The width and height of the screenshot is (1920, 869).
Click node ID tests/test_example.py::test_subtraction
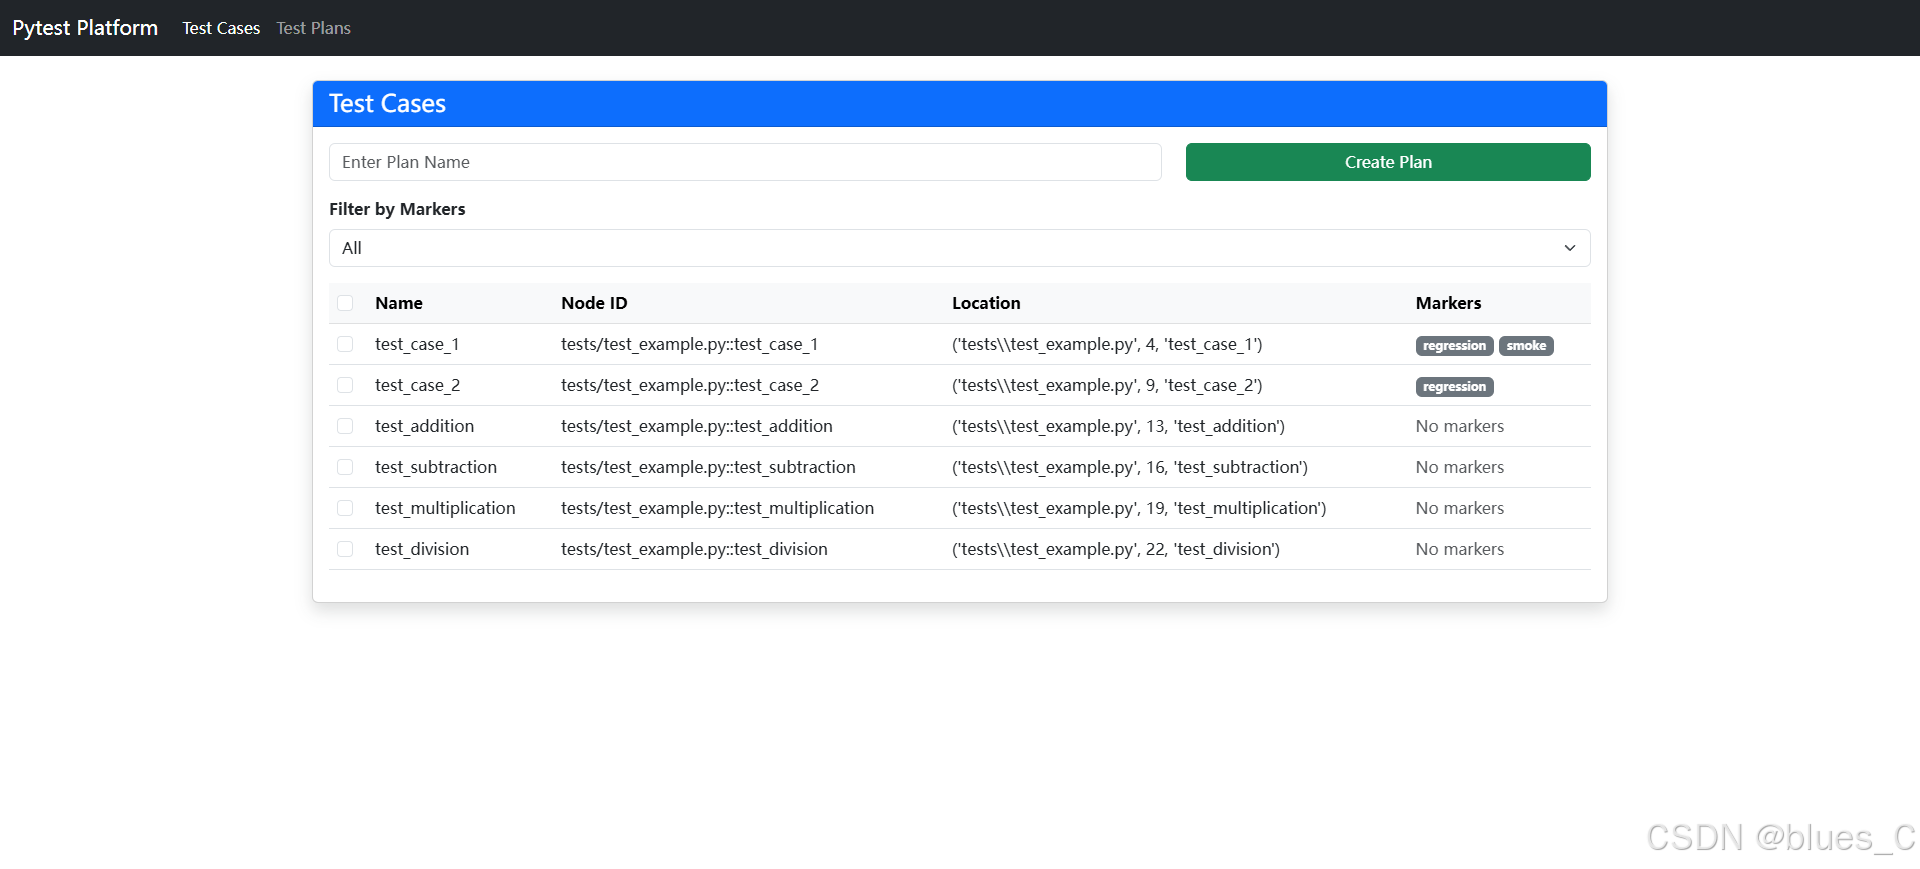pos(708,467)
